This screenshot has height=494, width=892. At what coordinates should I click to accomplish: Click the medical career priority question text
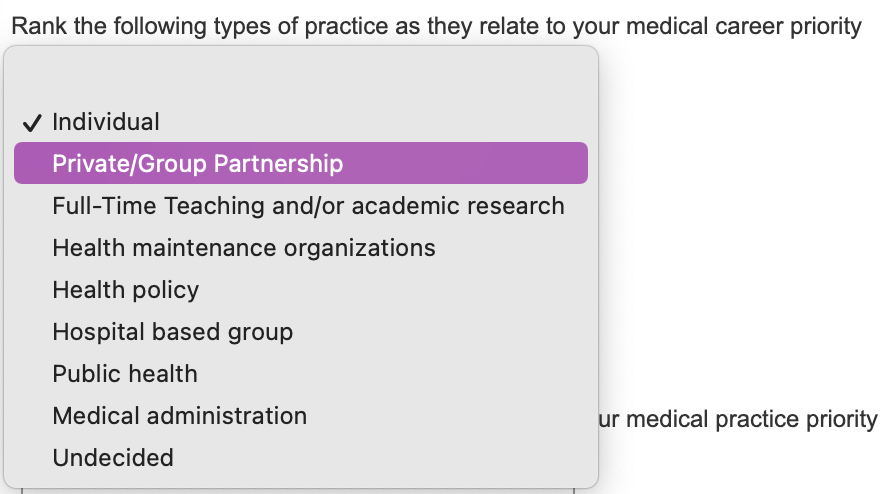436,26
